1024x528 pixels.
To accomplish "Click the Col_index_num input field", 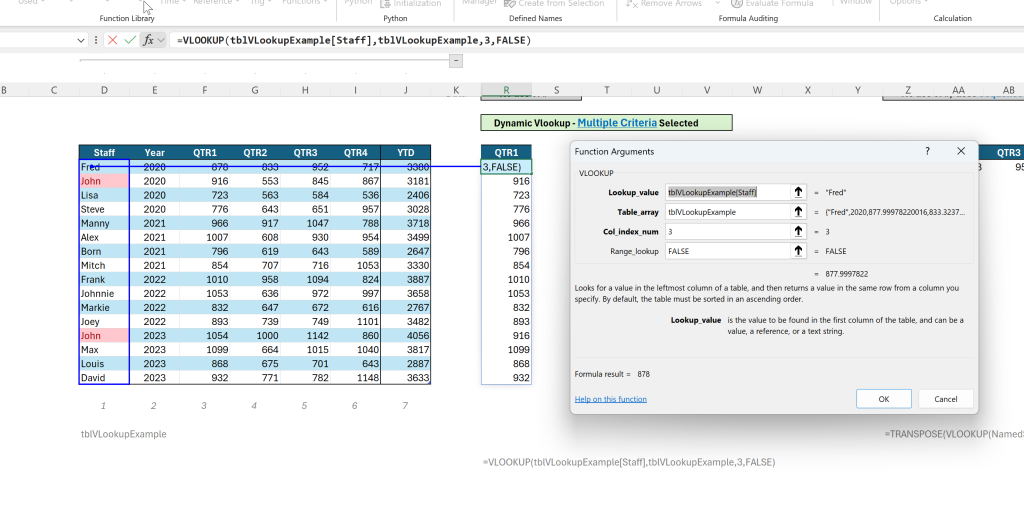I will click(x=728, y=231).
